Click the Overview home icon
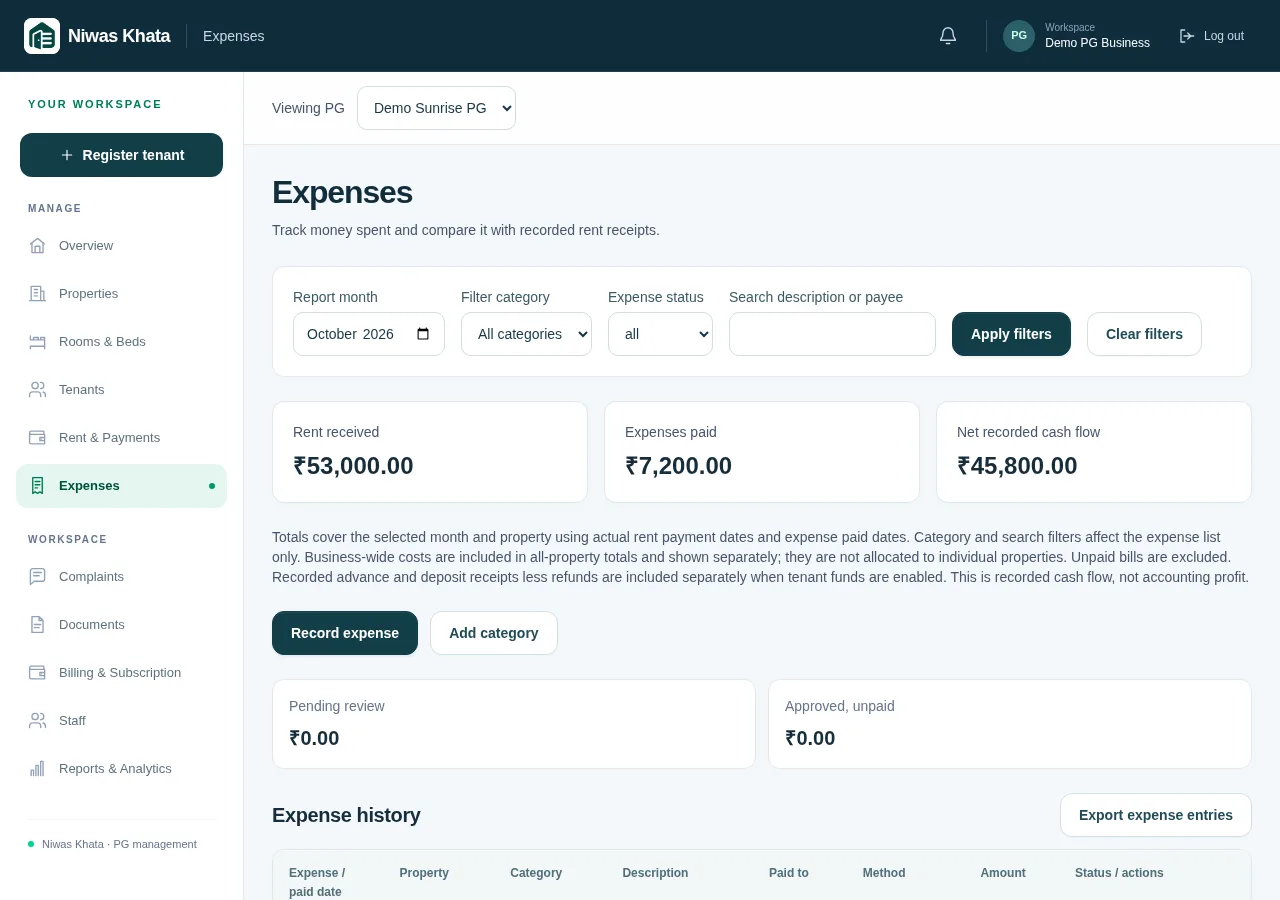Viewport: 1280px width, 900px height. (x=37, y=245)
